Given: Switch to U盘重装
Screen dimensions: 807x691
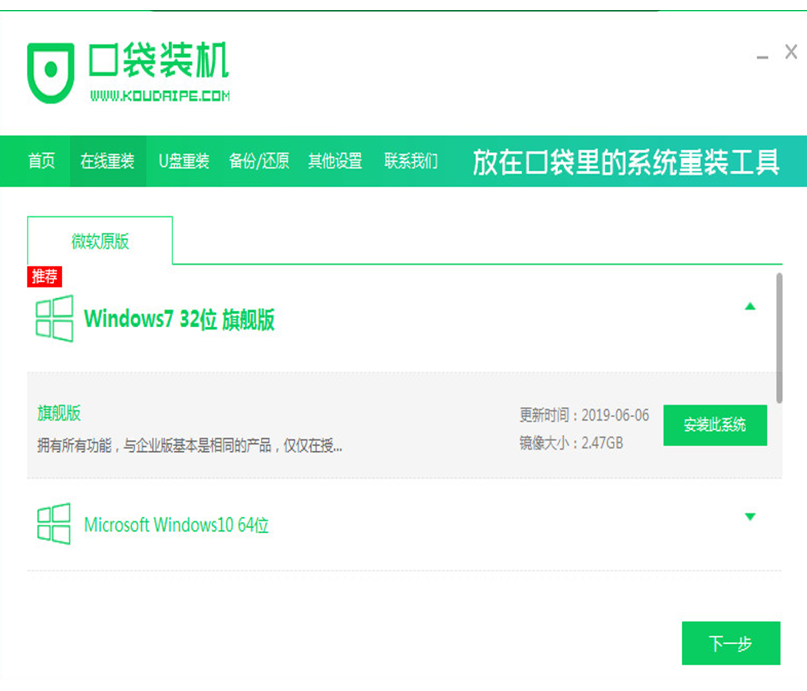Looking at the screenshot, I should [183, 161].
